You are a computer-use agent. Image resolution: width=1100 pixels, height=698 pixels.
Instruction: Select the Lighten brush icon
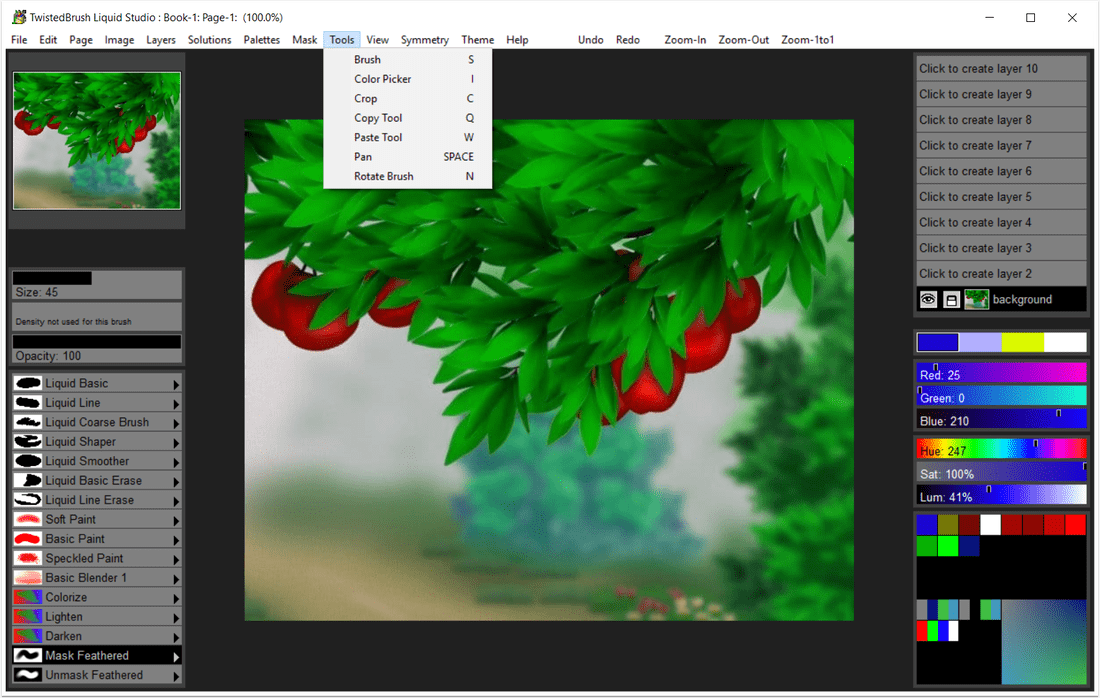coord(28,617)
